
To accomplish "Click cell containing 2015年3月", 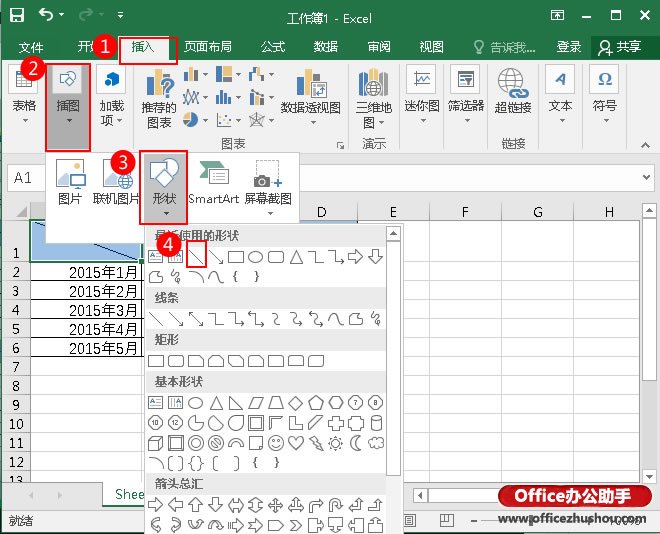I will tap(87, 310).
